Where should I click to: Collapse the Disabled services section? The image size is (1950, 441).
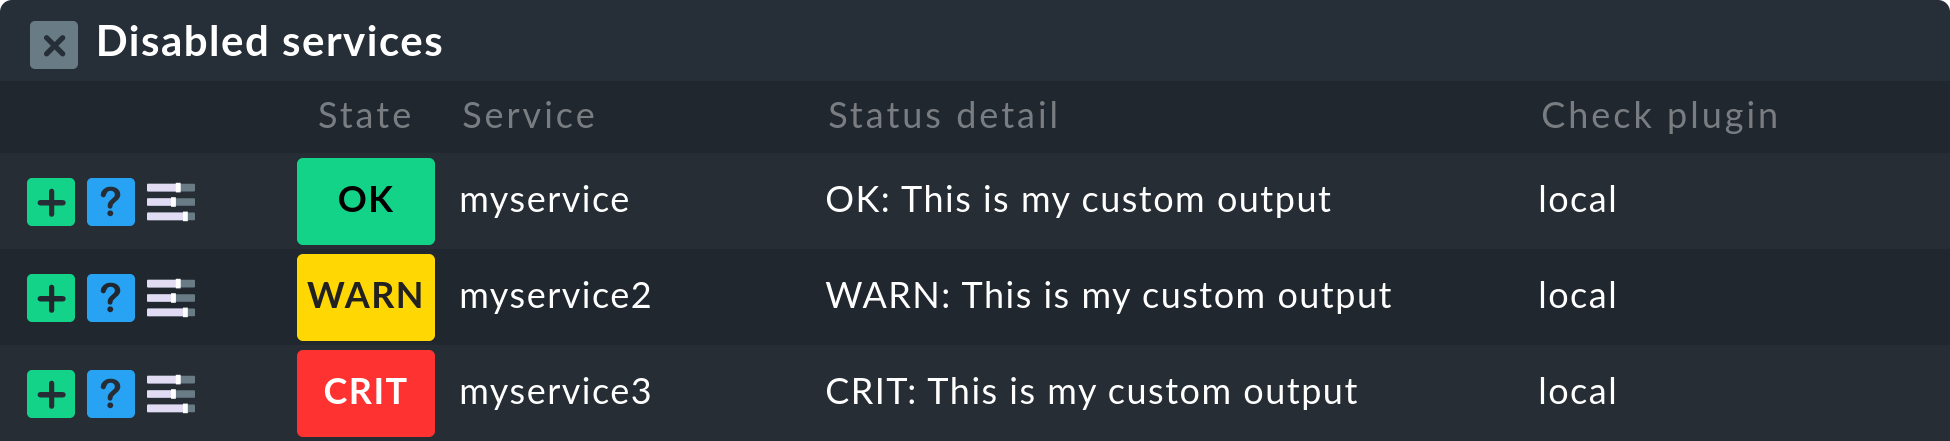click(54, 45)
